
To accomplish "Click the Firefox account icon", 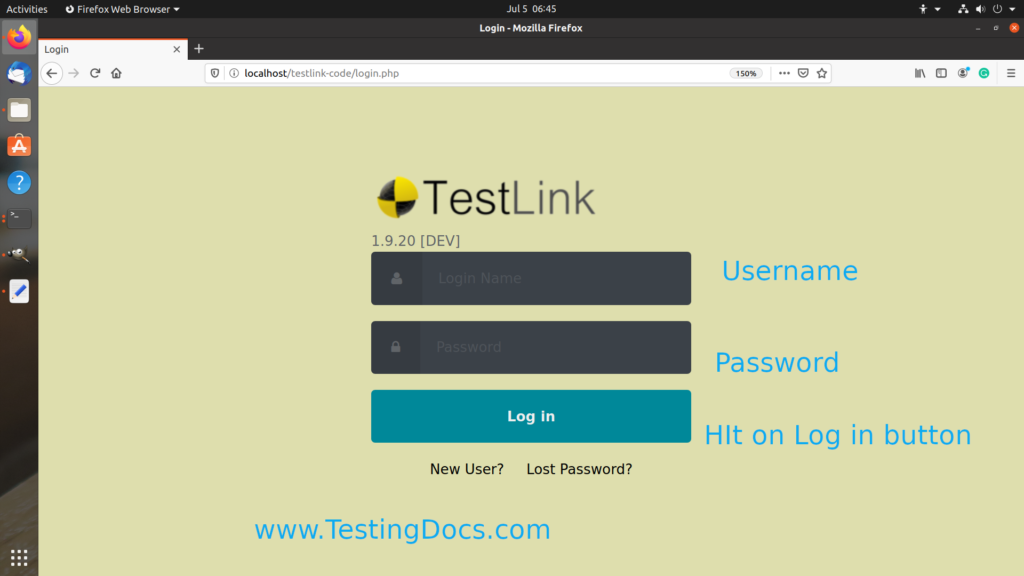I will [x=962, y=73].
